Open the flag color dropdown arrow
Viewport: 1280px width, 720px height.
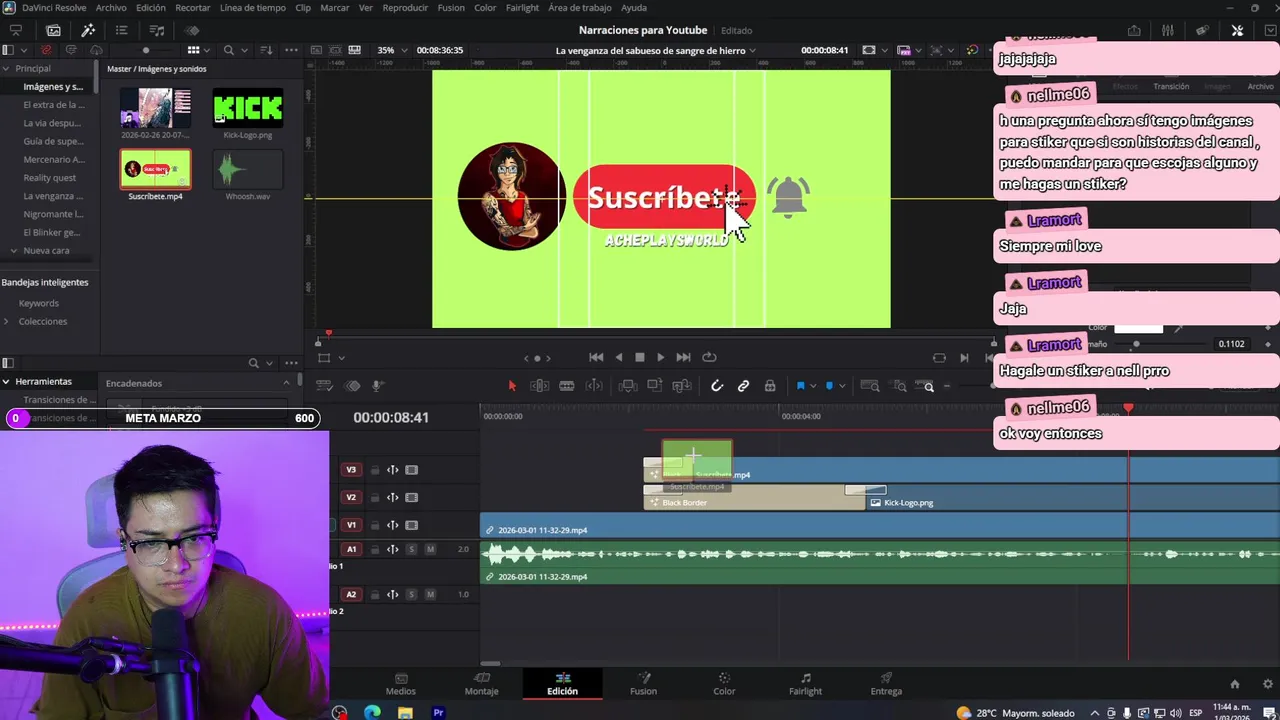(812, 386)
